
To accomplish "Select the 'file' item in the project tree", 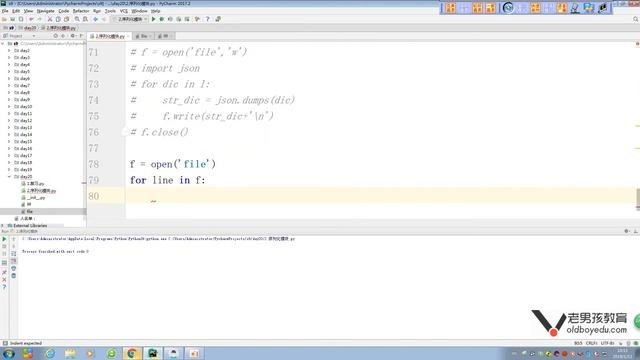I will [27, 211].
